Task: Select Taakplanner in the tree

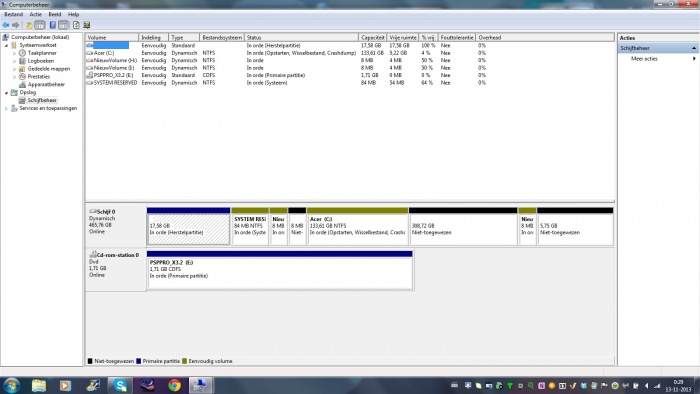Action: tap(42, 53)
